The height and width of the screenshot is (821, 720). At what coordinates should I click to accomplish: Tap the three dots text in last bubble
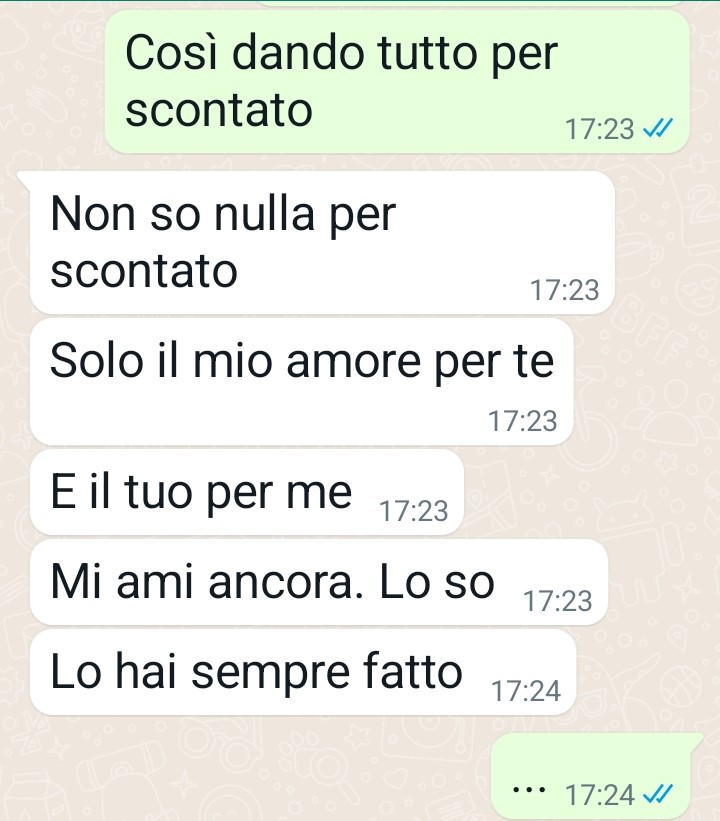click(529, 789)
